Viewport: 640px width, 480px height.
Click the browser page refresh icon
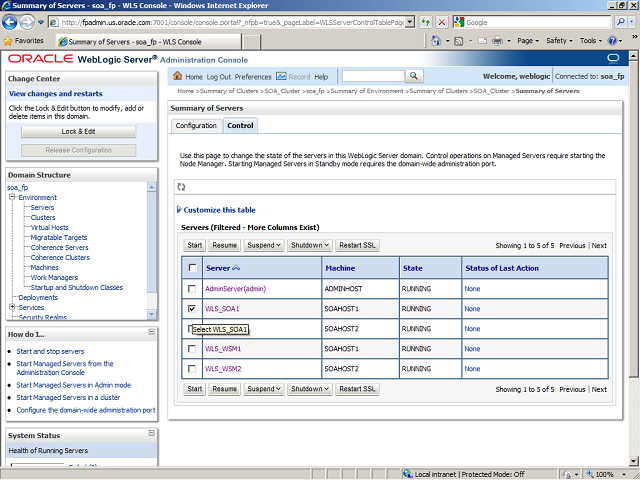click(426, 21)
